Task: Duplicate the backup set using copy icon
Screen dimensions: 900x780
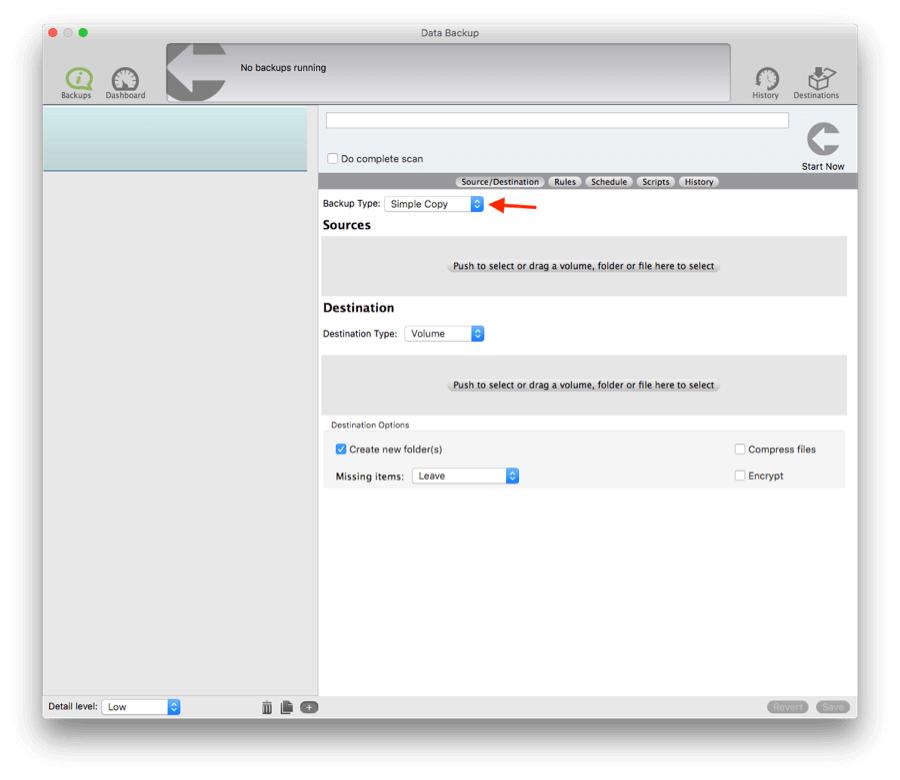Action: 287,706
